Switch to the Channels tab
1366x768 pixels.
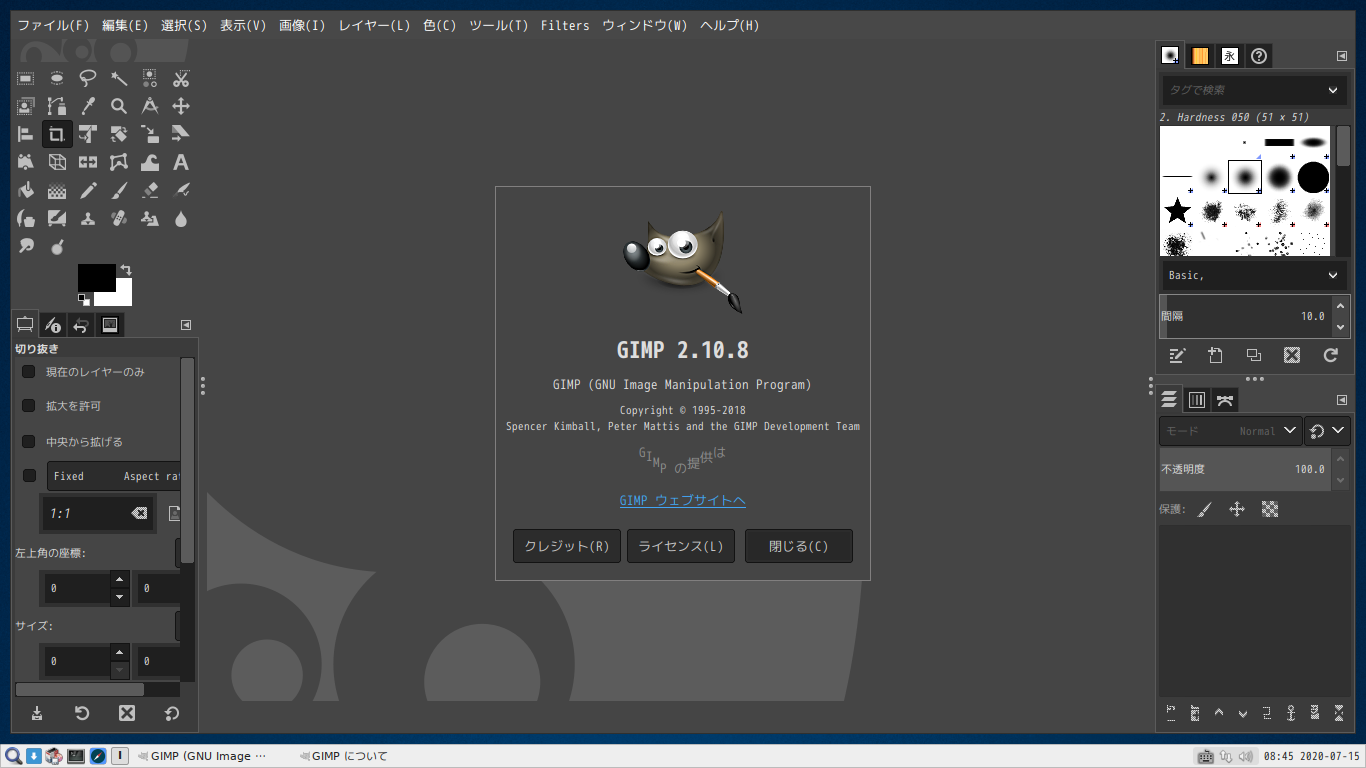pyautogui.click(x=1197, y=400)
